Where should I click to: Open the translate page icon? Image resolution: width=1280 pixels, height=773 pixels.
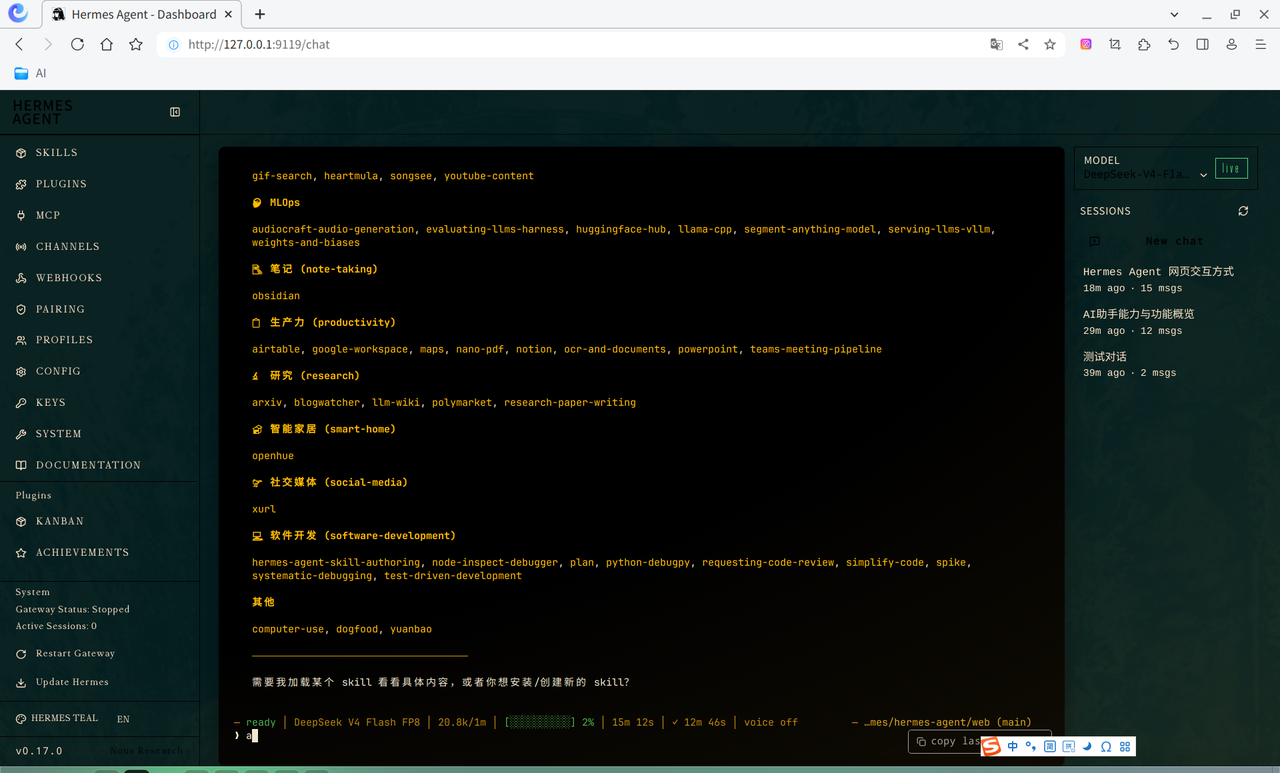996,44
